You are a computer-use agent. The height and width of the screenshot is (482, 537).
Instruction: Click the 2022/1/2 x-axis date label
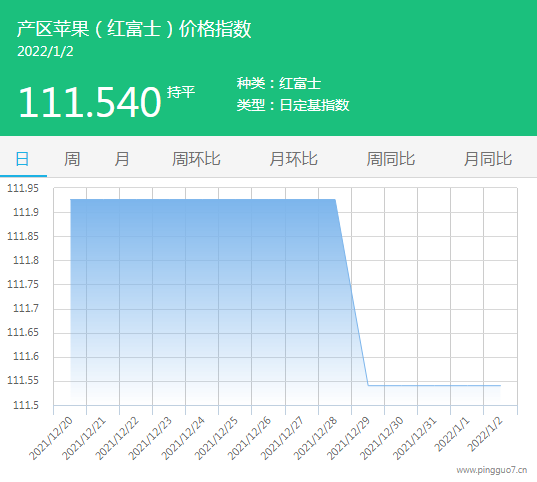(485, 434)
